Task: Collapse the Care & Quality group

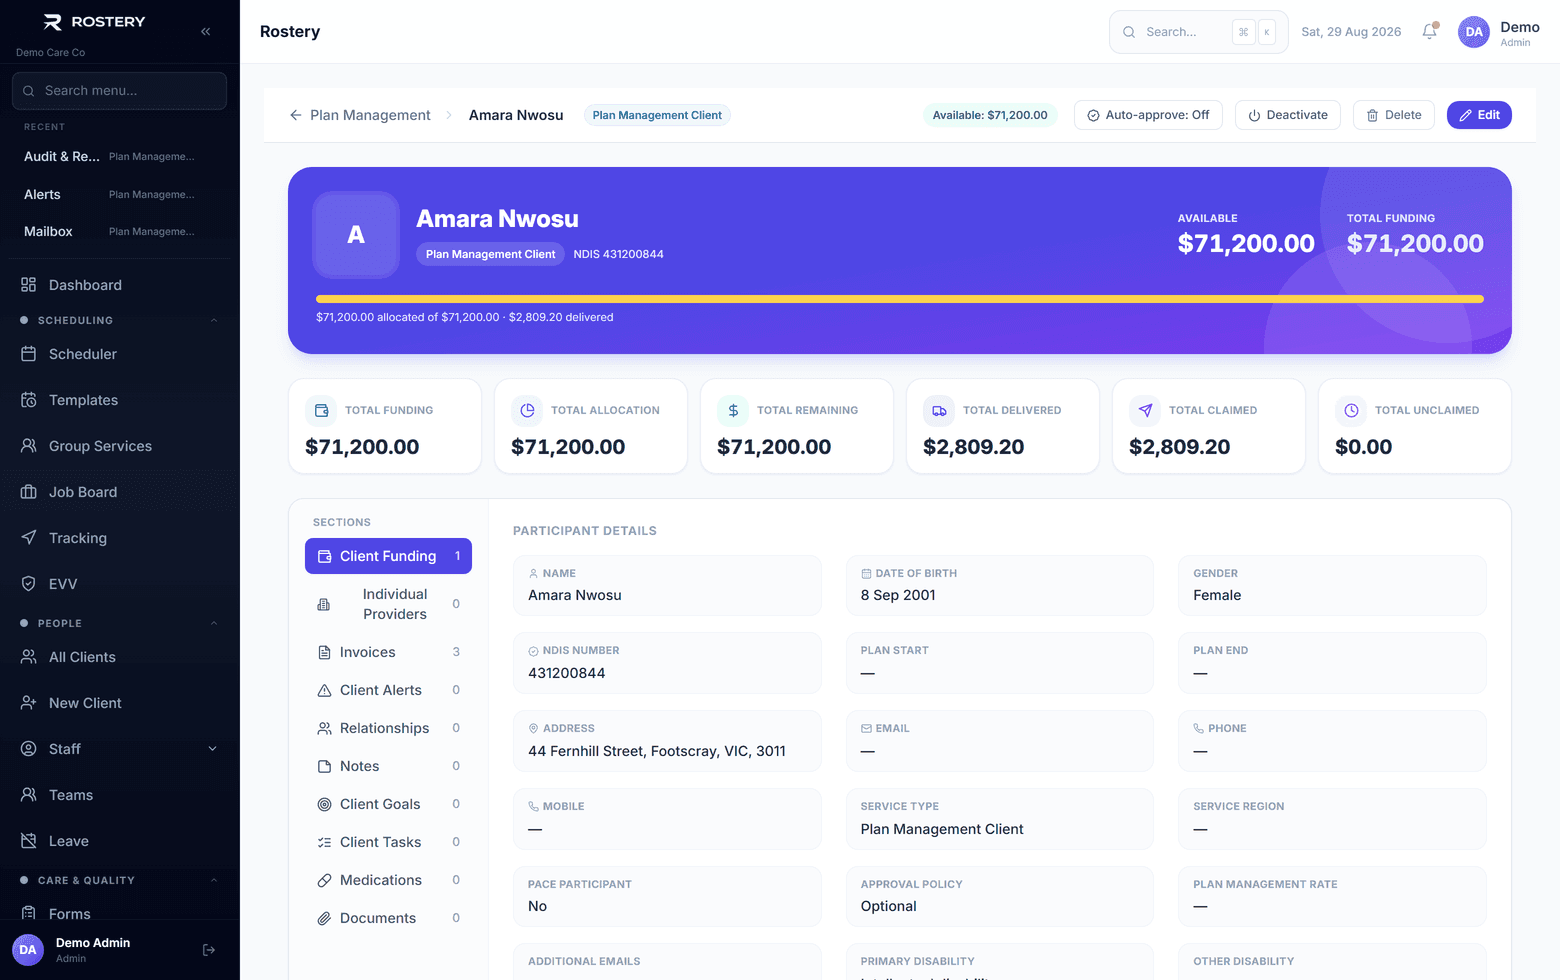Action: 214,880
